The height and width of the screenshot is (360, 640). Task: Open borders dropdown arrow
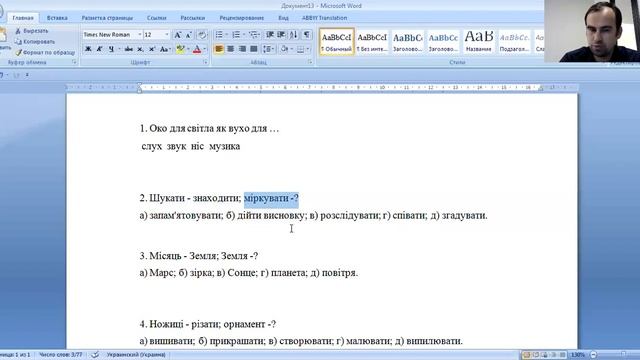(x=308, y=49)
